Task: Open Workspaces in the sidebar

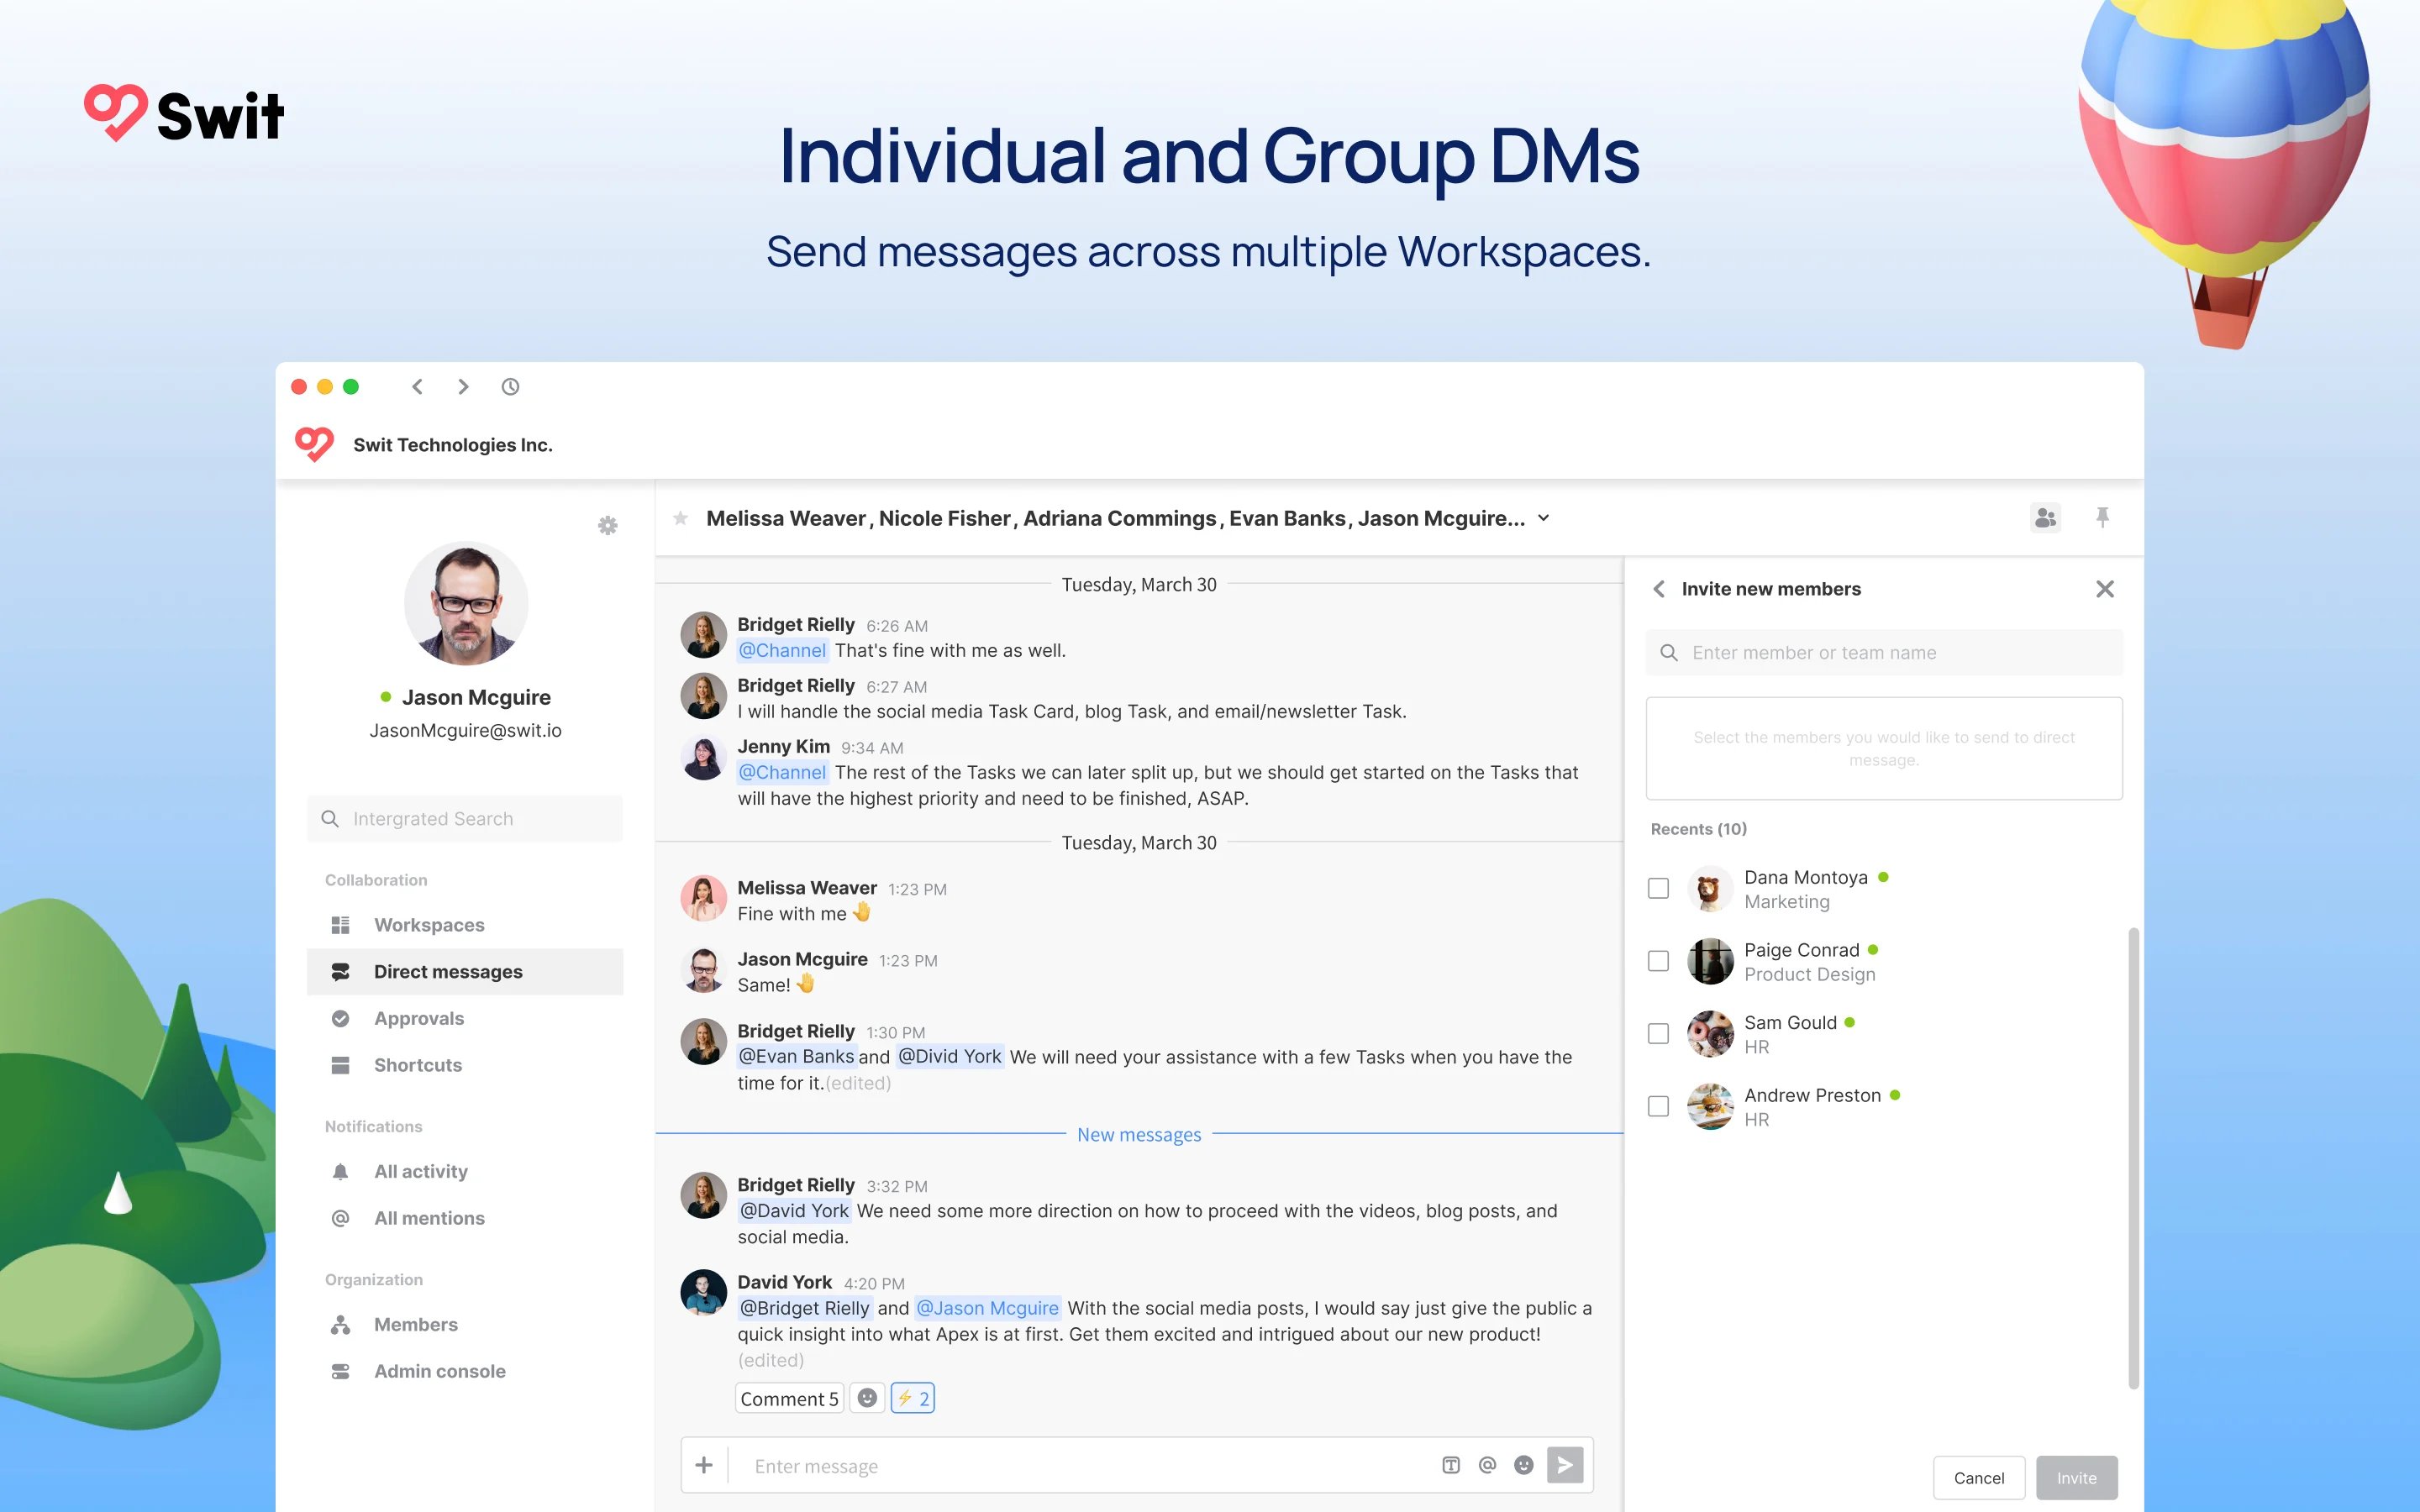Action: coord(428,925)
